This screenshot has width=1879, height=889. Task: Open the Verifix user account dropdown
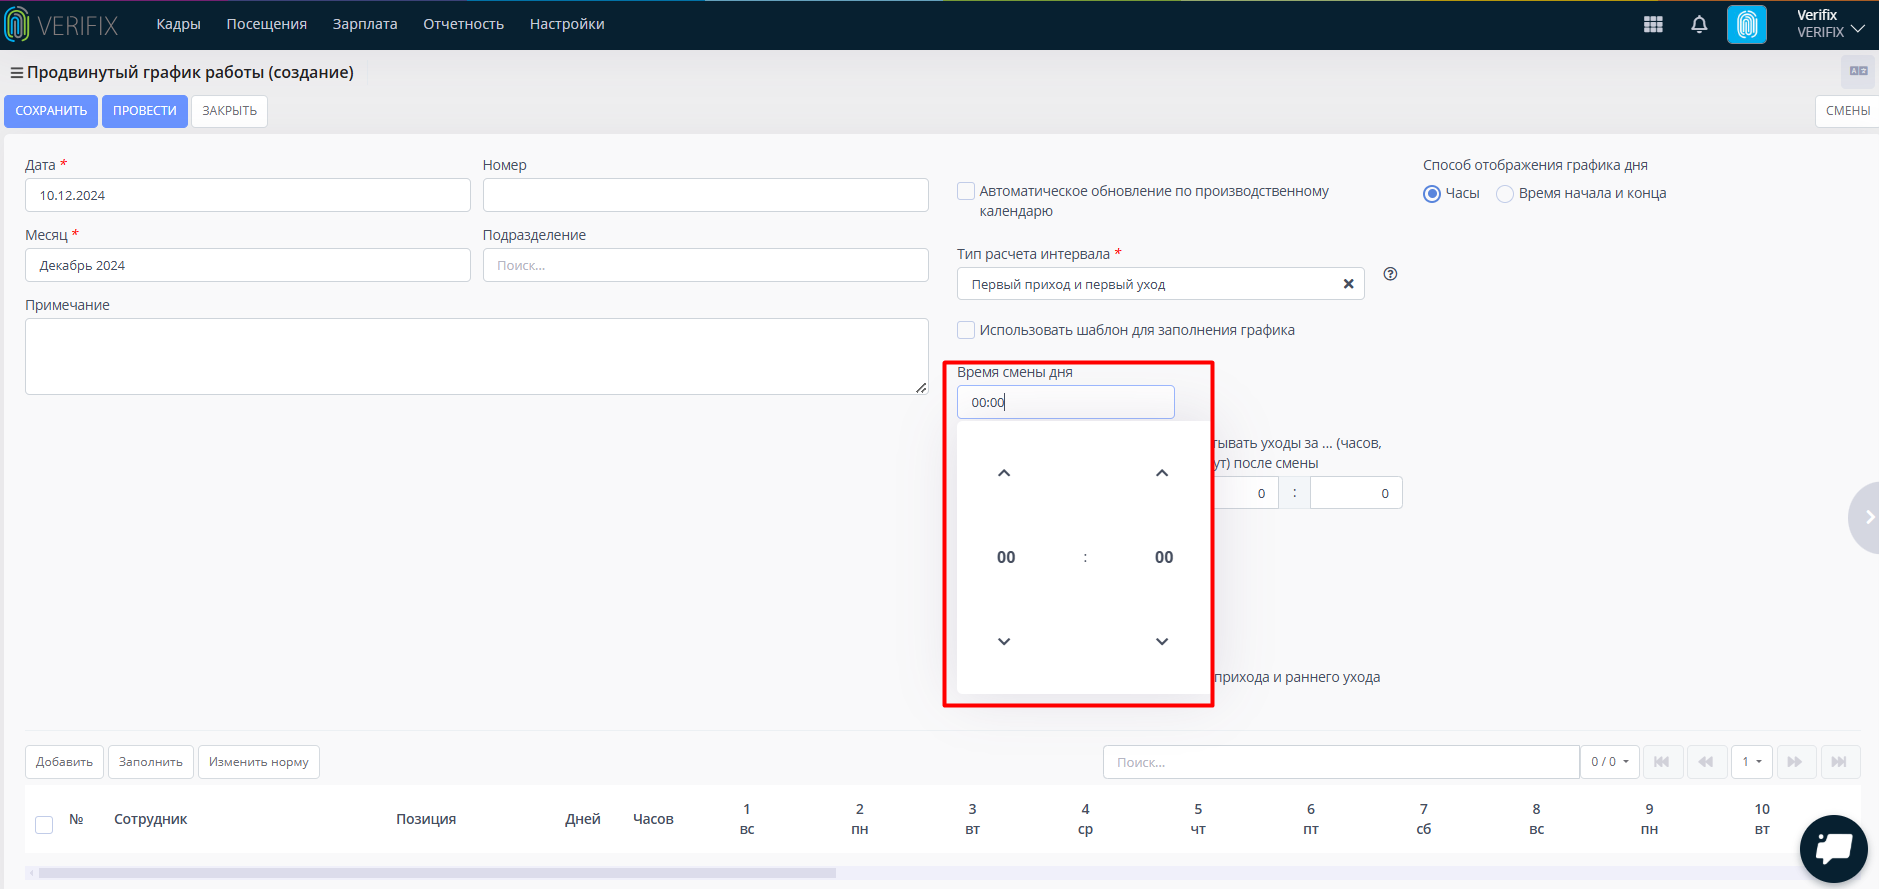1830,24
